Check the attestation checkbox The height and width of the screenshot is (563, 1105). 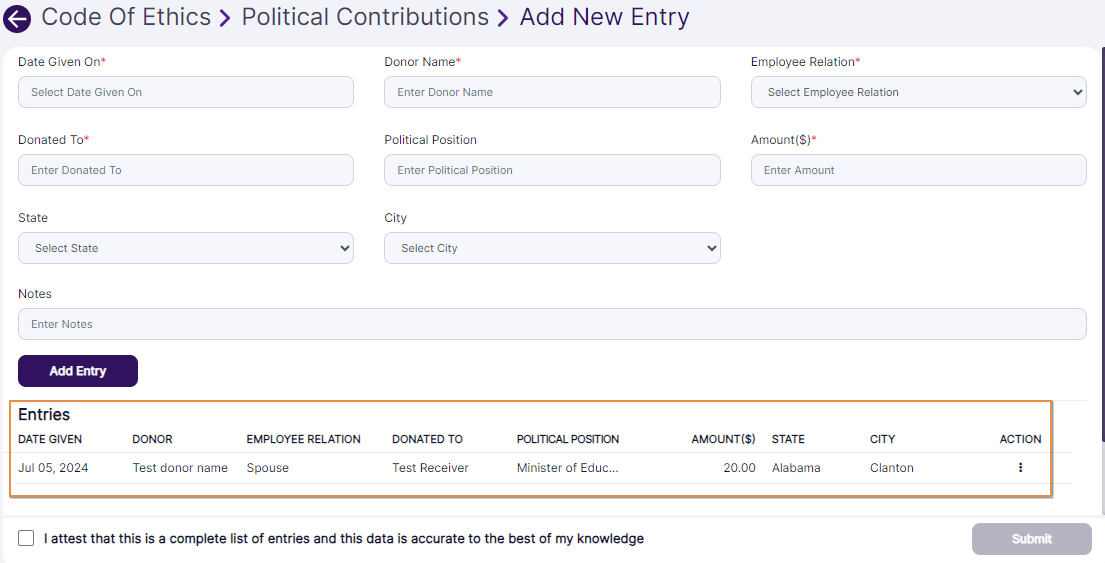coord(26,538)
